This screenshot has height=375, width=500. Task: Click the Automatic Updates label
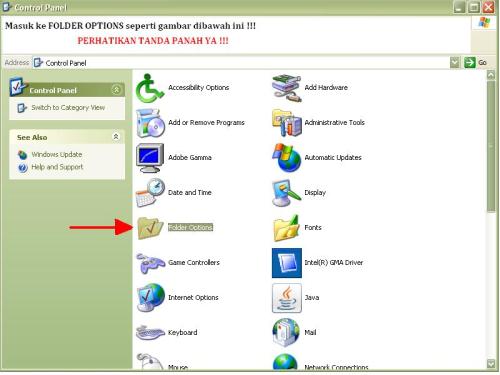(x=333, y=158)
